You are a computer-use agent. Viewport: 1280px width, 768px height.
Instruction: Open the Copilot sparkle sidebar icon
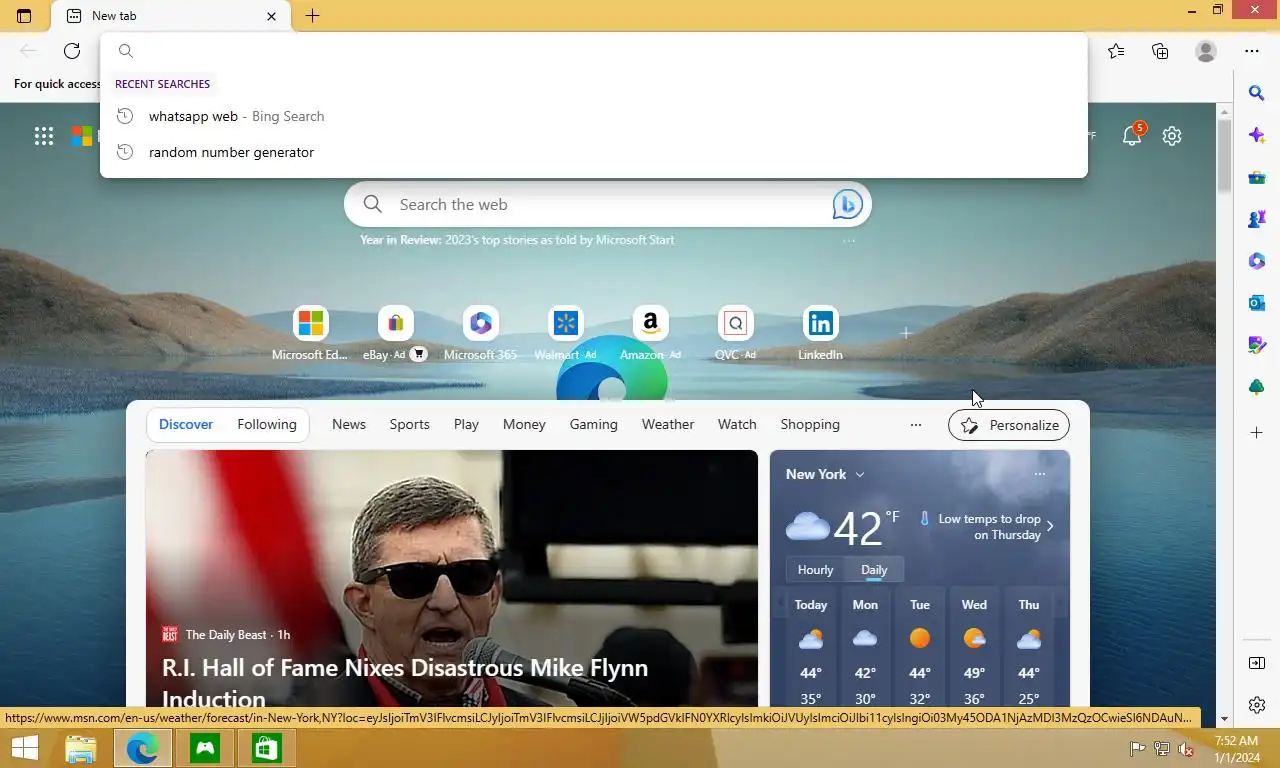[x=1257, y=135]
